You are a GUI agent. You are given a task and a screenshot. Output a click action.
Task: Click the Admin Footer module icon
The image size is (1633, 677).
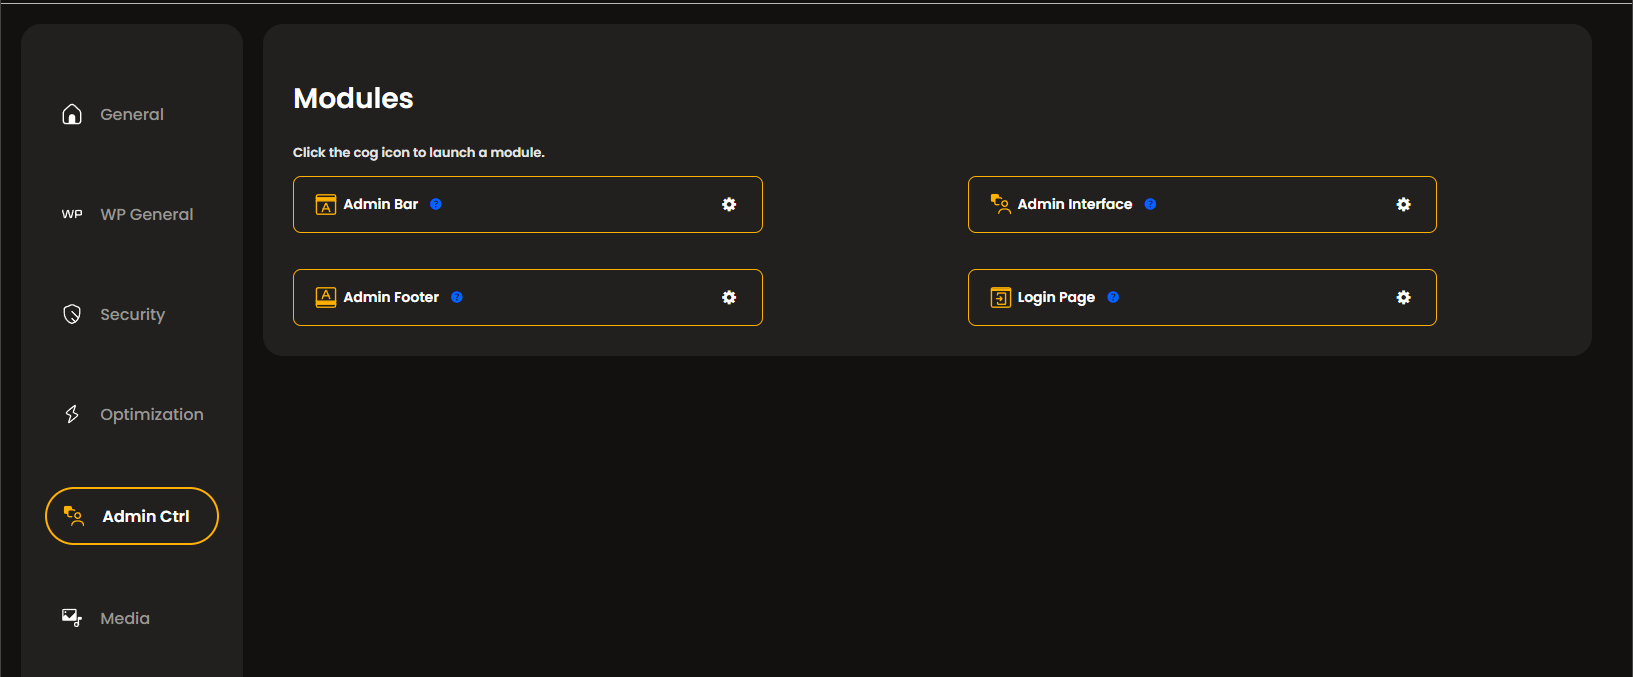click(326, 297)
